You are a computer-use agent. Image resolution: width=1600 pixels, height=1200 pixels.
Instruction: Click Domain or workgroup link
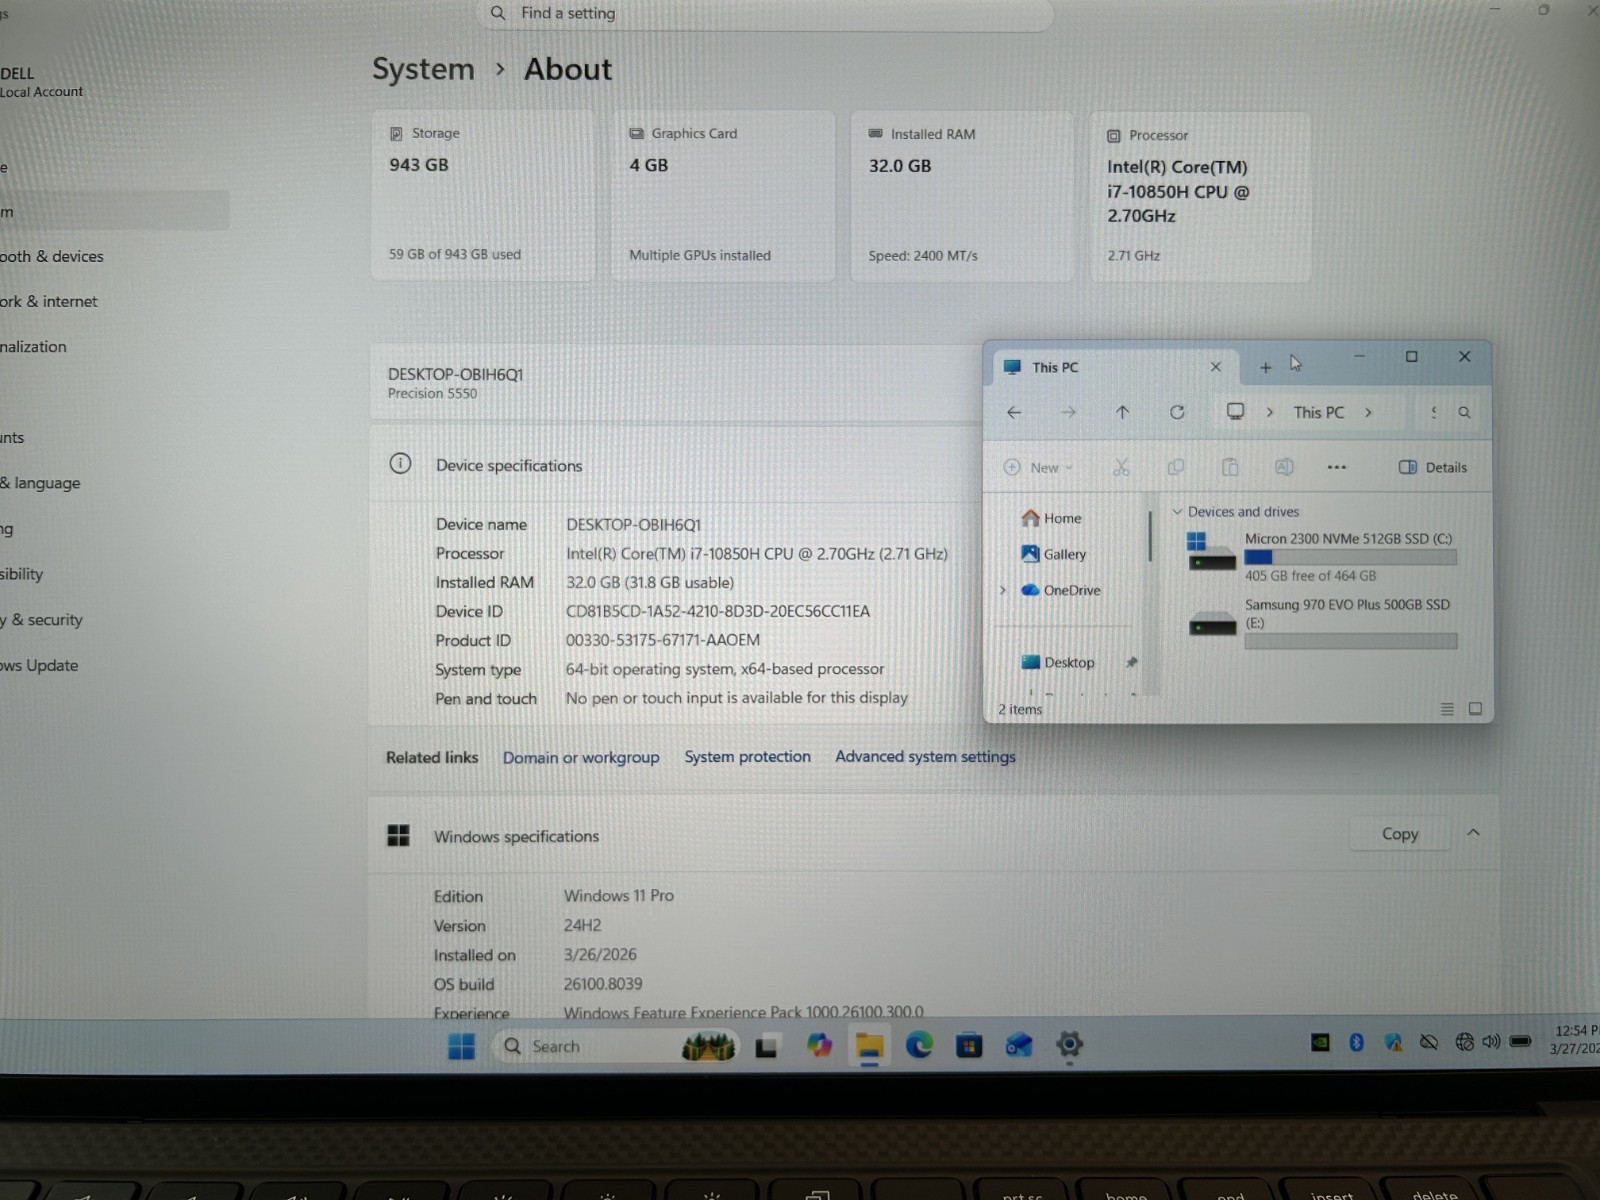(581, 757)
